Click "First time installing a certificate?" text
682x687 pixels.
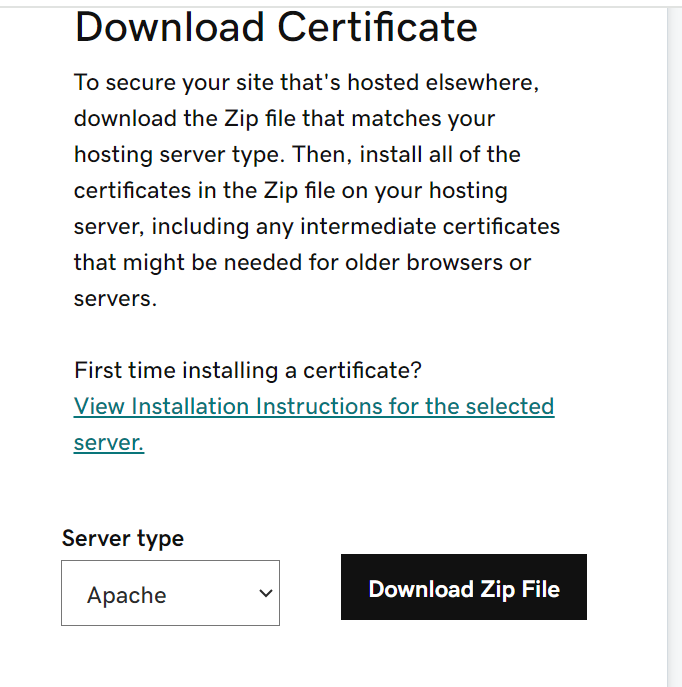tap(248, 370)
